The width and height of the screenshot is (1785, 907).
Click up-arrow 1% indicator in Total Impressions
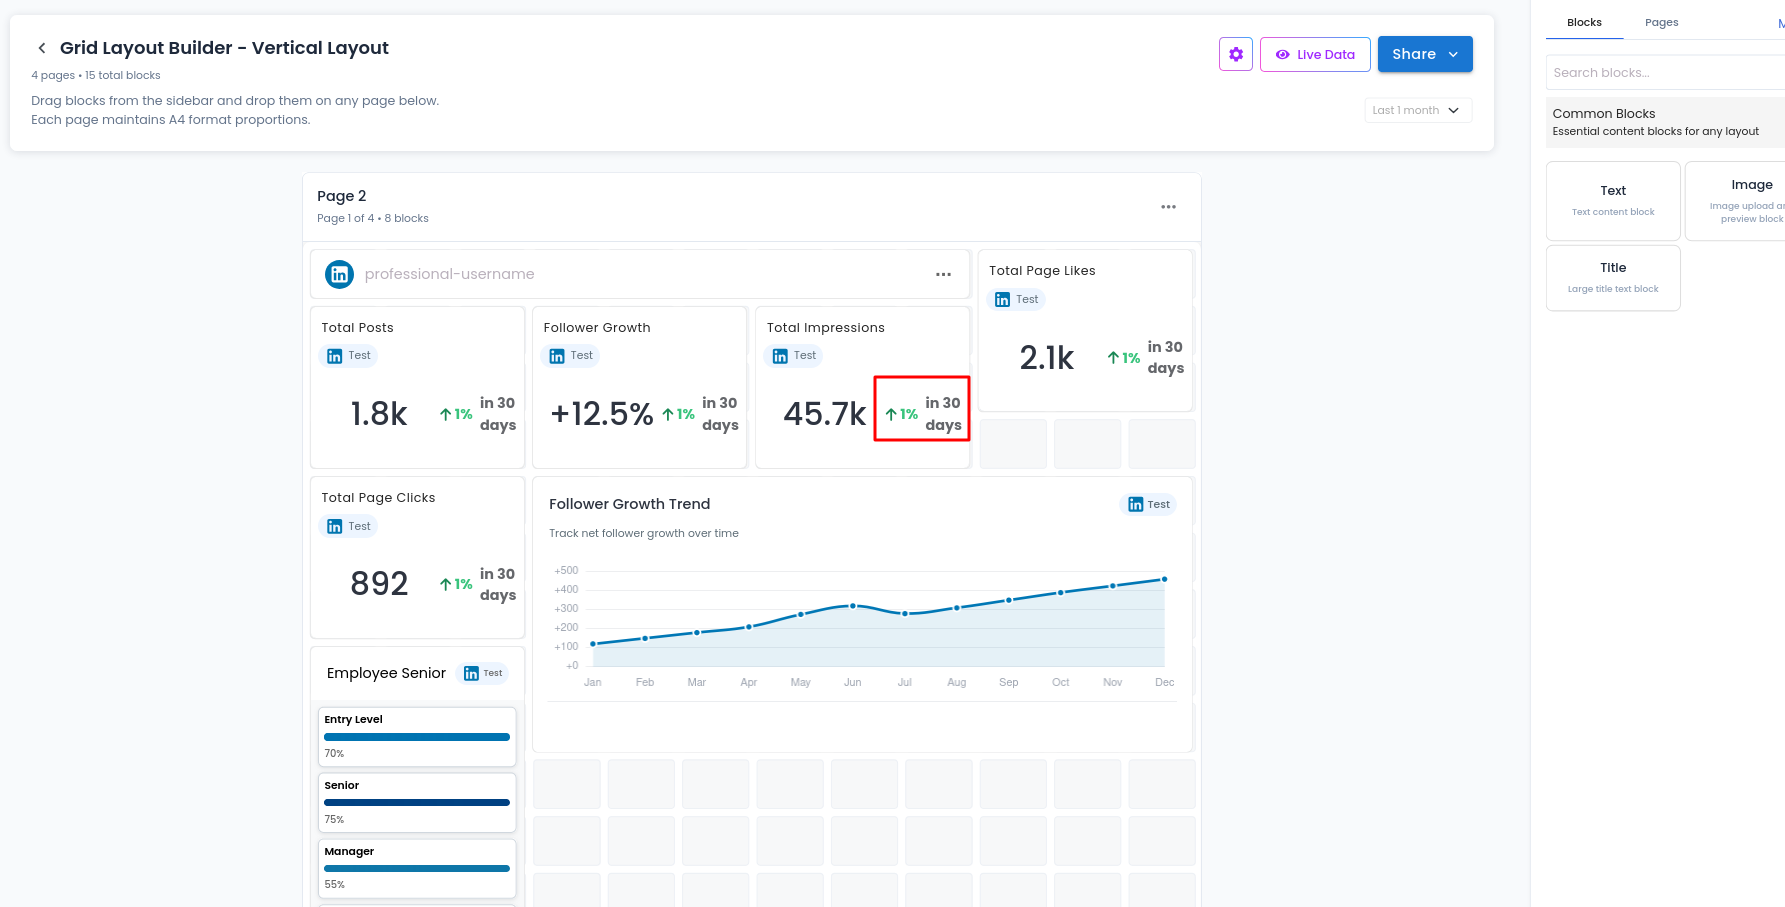click(x=902, y=414)
